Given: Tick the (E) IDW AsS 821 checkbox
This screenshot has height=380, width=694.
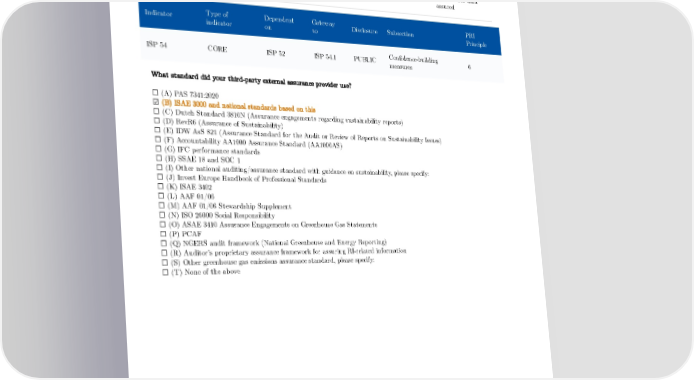Looking at the screenshot, I should (x=157, y=130).
